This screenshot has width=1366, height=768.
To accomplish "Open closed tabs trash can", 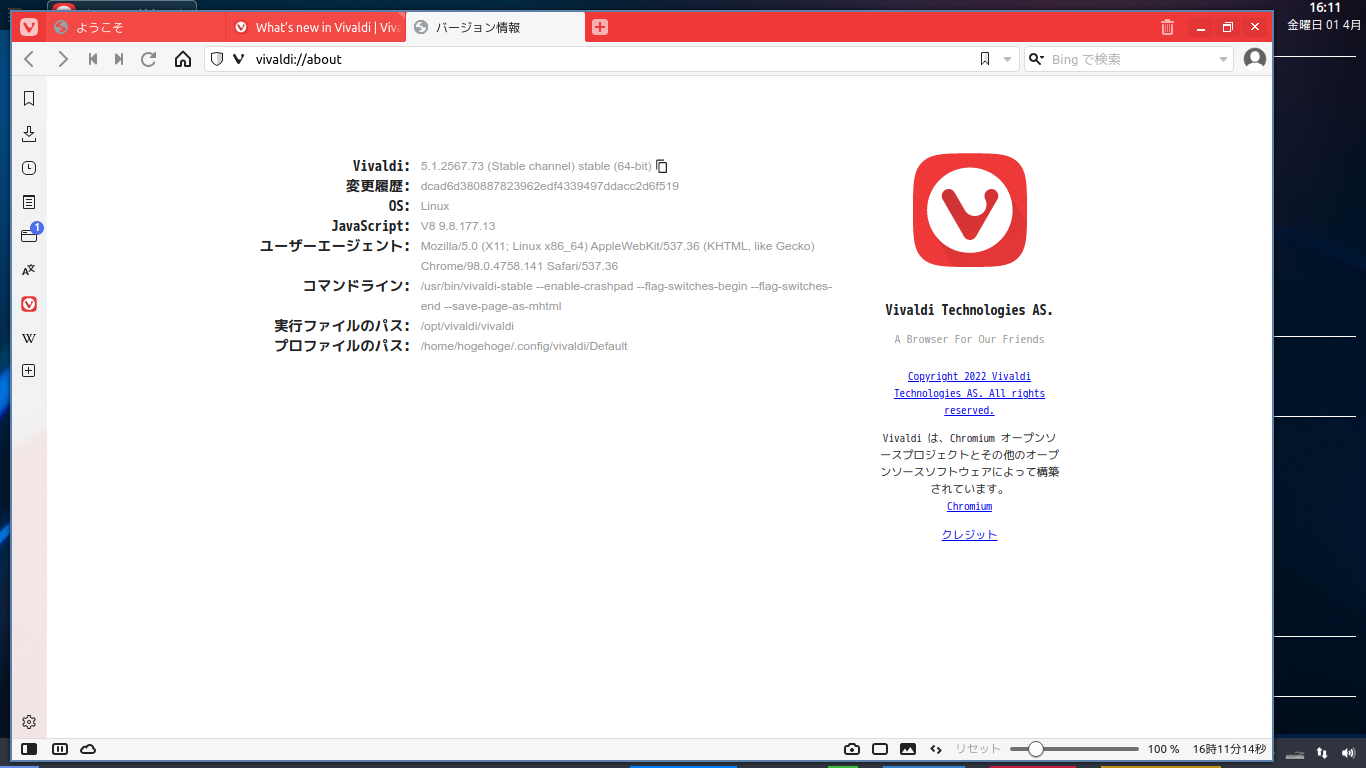I will 1167,27.
